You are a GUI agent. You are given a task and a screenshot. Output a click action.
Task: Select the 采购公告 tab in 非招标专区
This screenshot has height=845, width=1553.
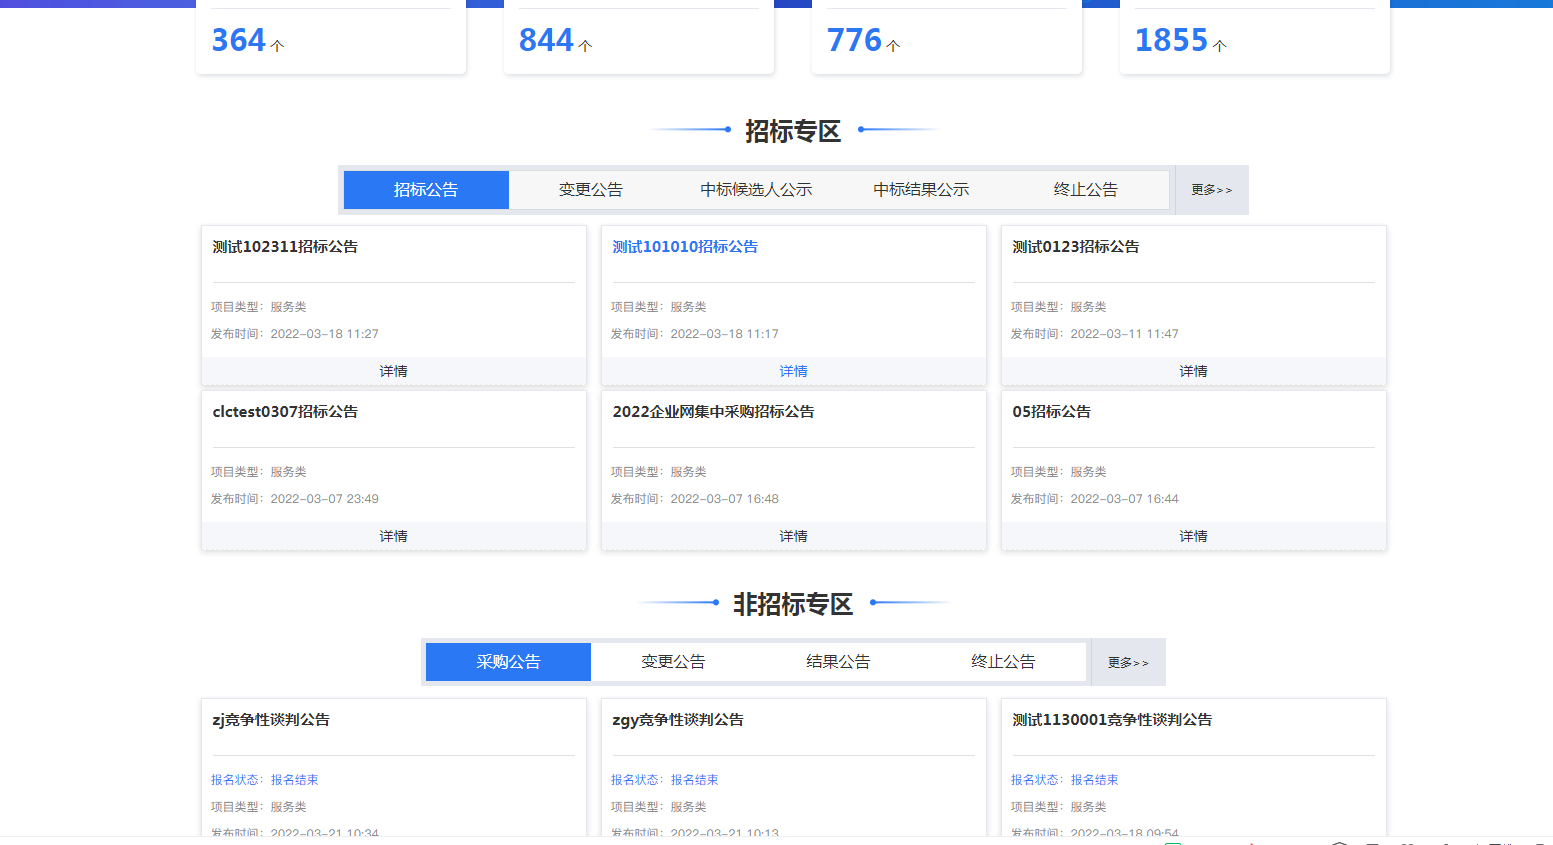[x=508, y=661]
